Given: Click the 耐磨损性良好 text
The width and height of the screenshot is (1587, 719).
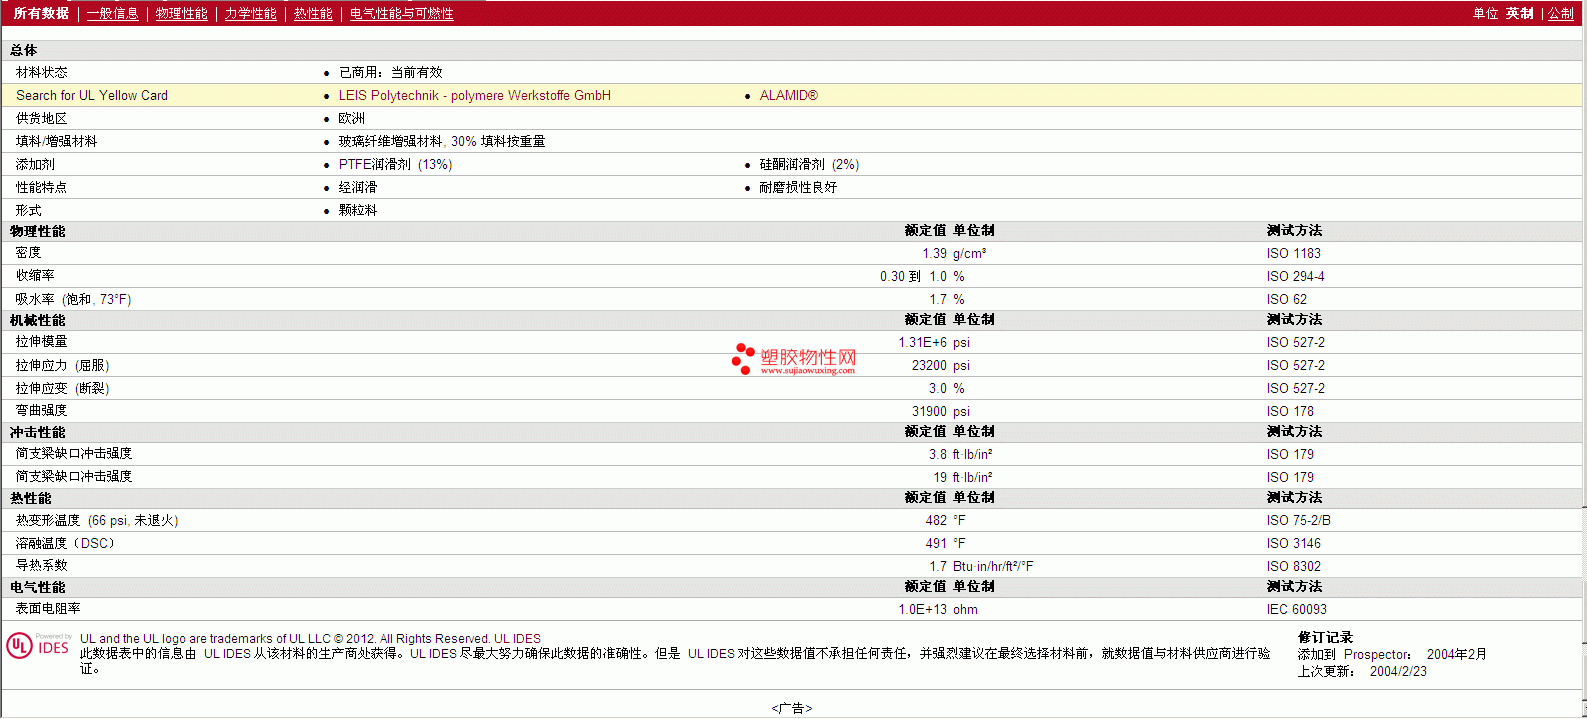Looking at the screenshot, I should pyautogui.click(x=798, y=187).
